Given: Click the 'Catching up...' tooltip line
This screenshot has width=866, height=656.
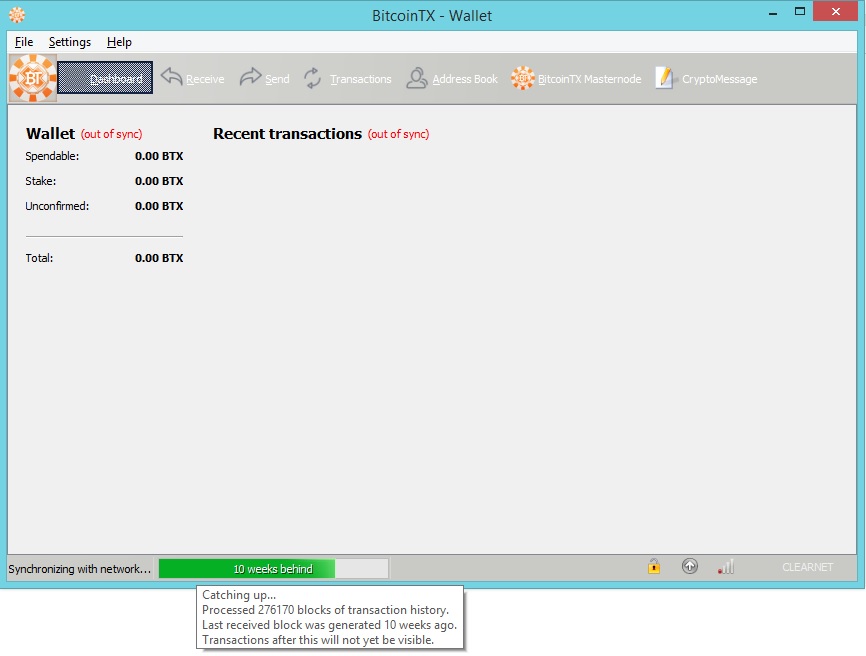Looking at the screenshot, I should coord(239,595).
